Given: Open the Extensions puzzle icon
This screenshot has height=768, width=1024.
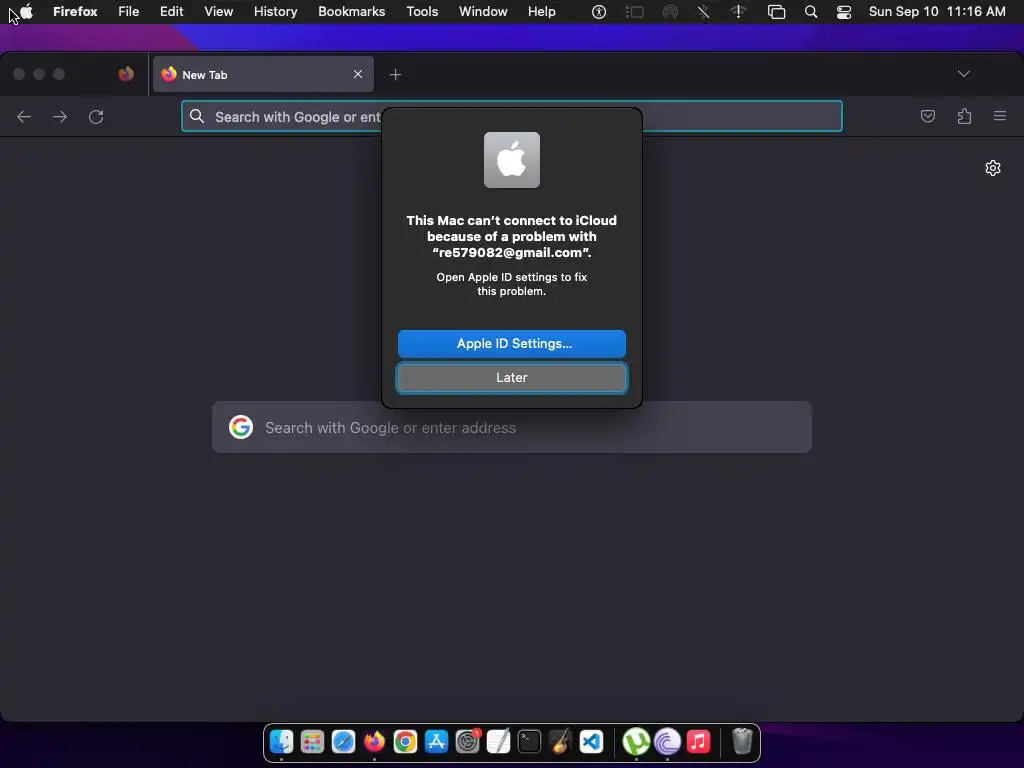Looking at the screenshot, I should click(x=964, y=116).
